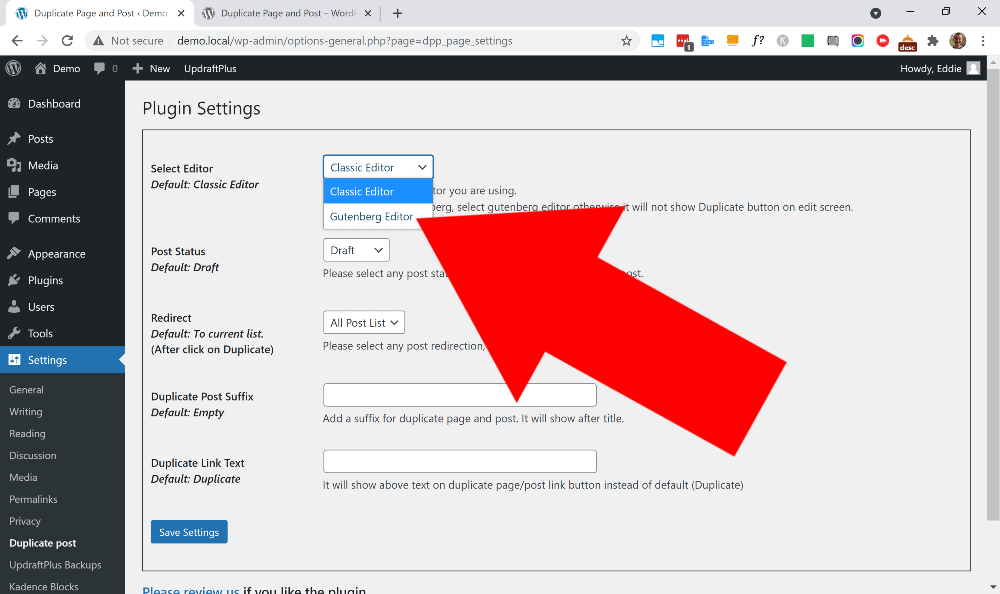Click the Duplicate Post Suffix text field
Image resolution: width=1000 pixels, height=594 pixels.
pos(459,395)
